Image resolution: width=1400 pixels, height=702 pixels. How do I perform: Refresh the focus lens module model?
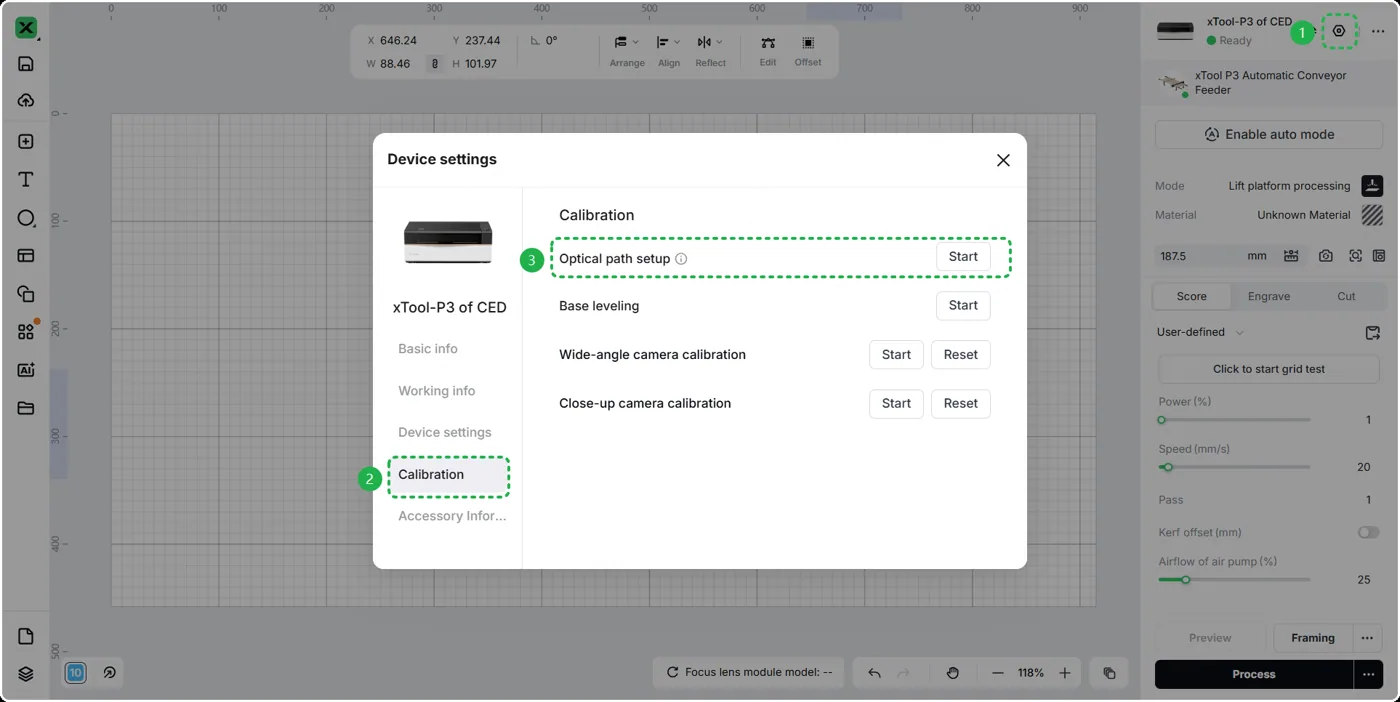coord(671,673)
